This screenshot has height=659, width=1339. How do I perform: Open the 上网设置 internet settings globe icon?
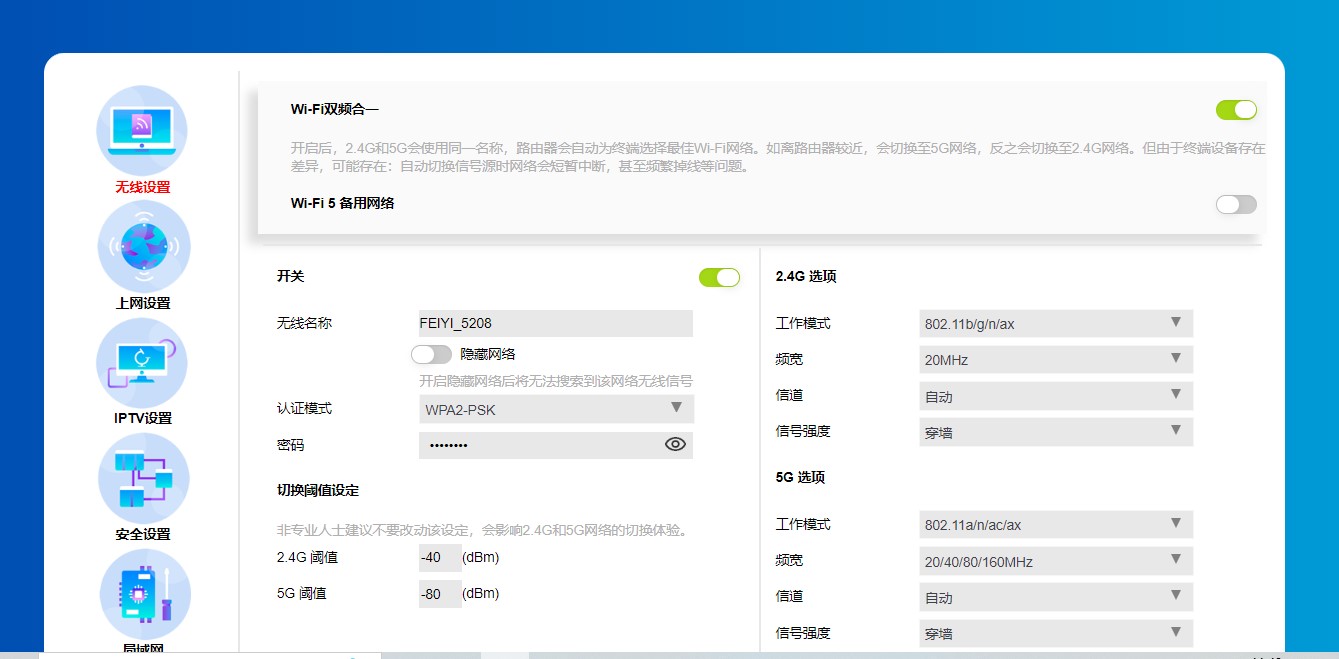tap(144, 246)
